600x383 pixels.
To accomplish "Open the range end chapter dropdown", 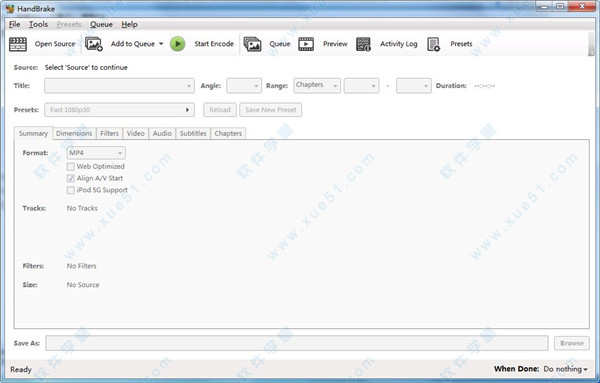I will pyautogui.click(x=414, y=86).
